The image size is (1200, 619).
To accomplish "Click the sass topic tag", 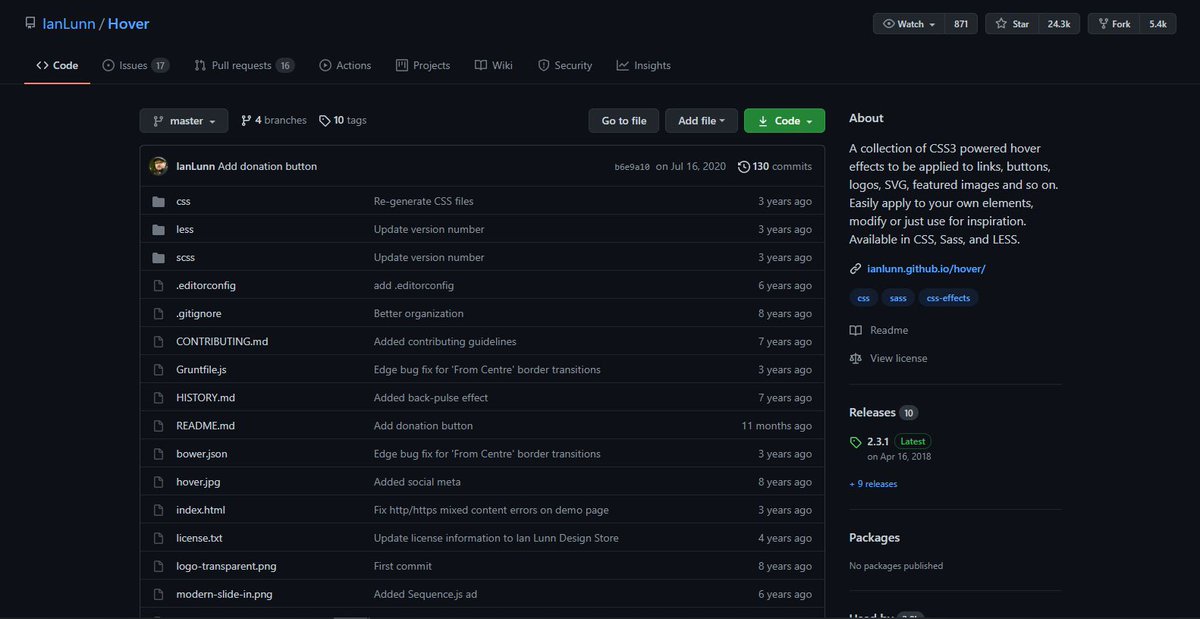I will point(898,297).
